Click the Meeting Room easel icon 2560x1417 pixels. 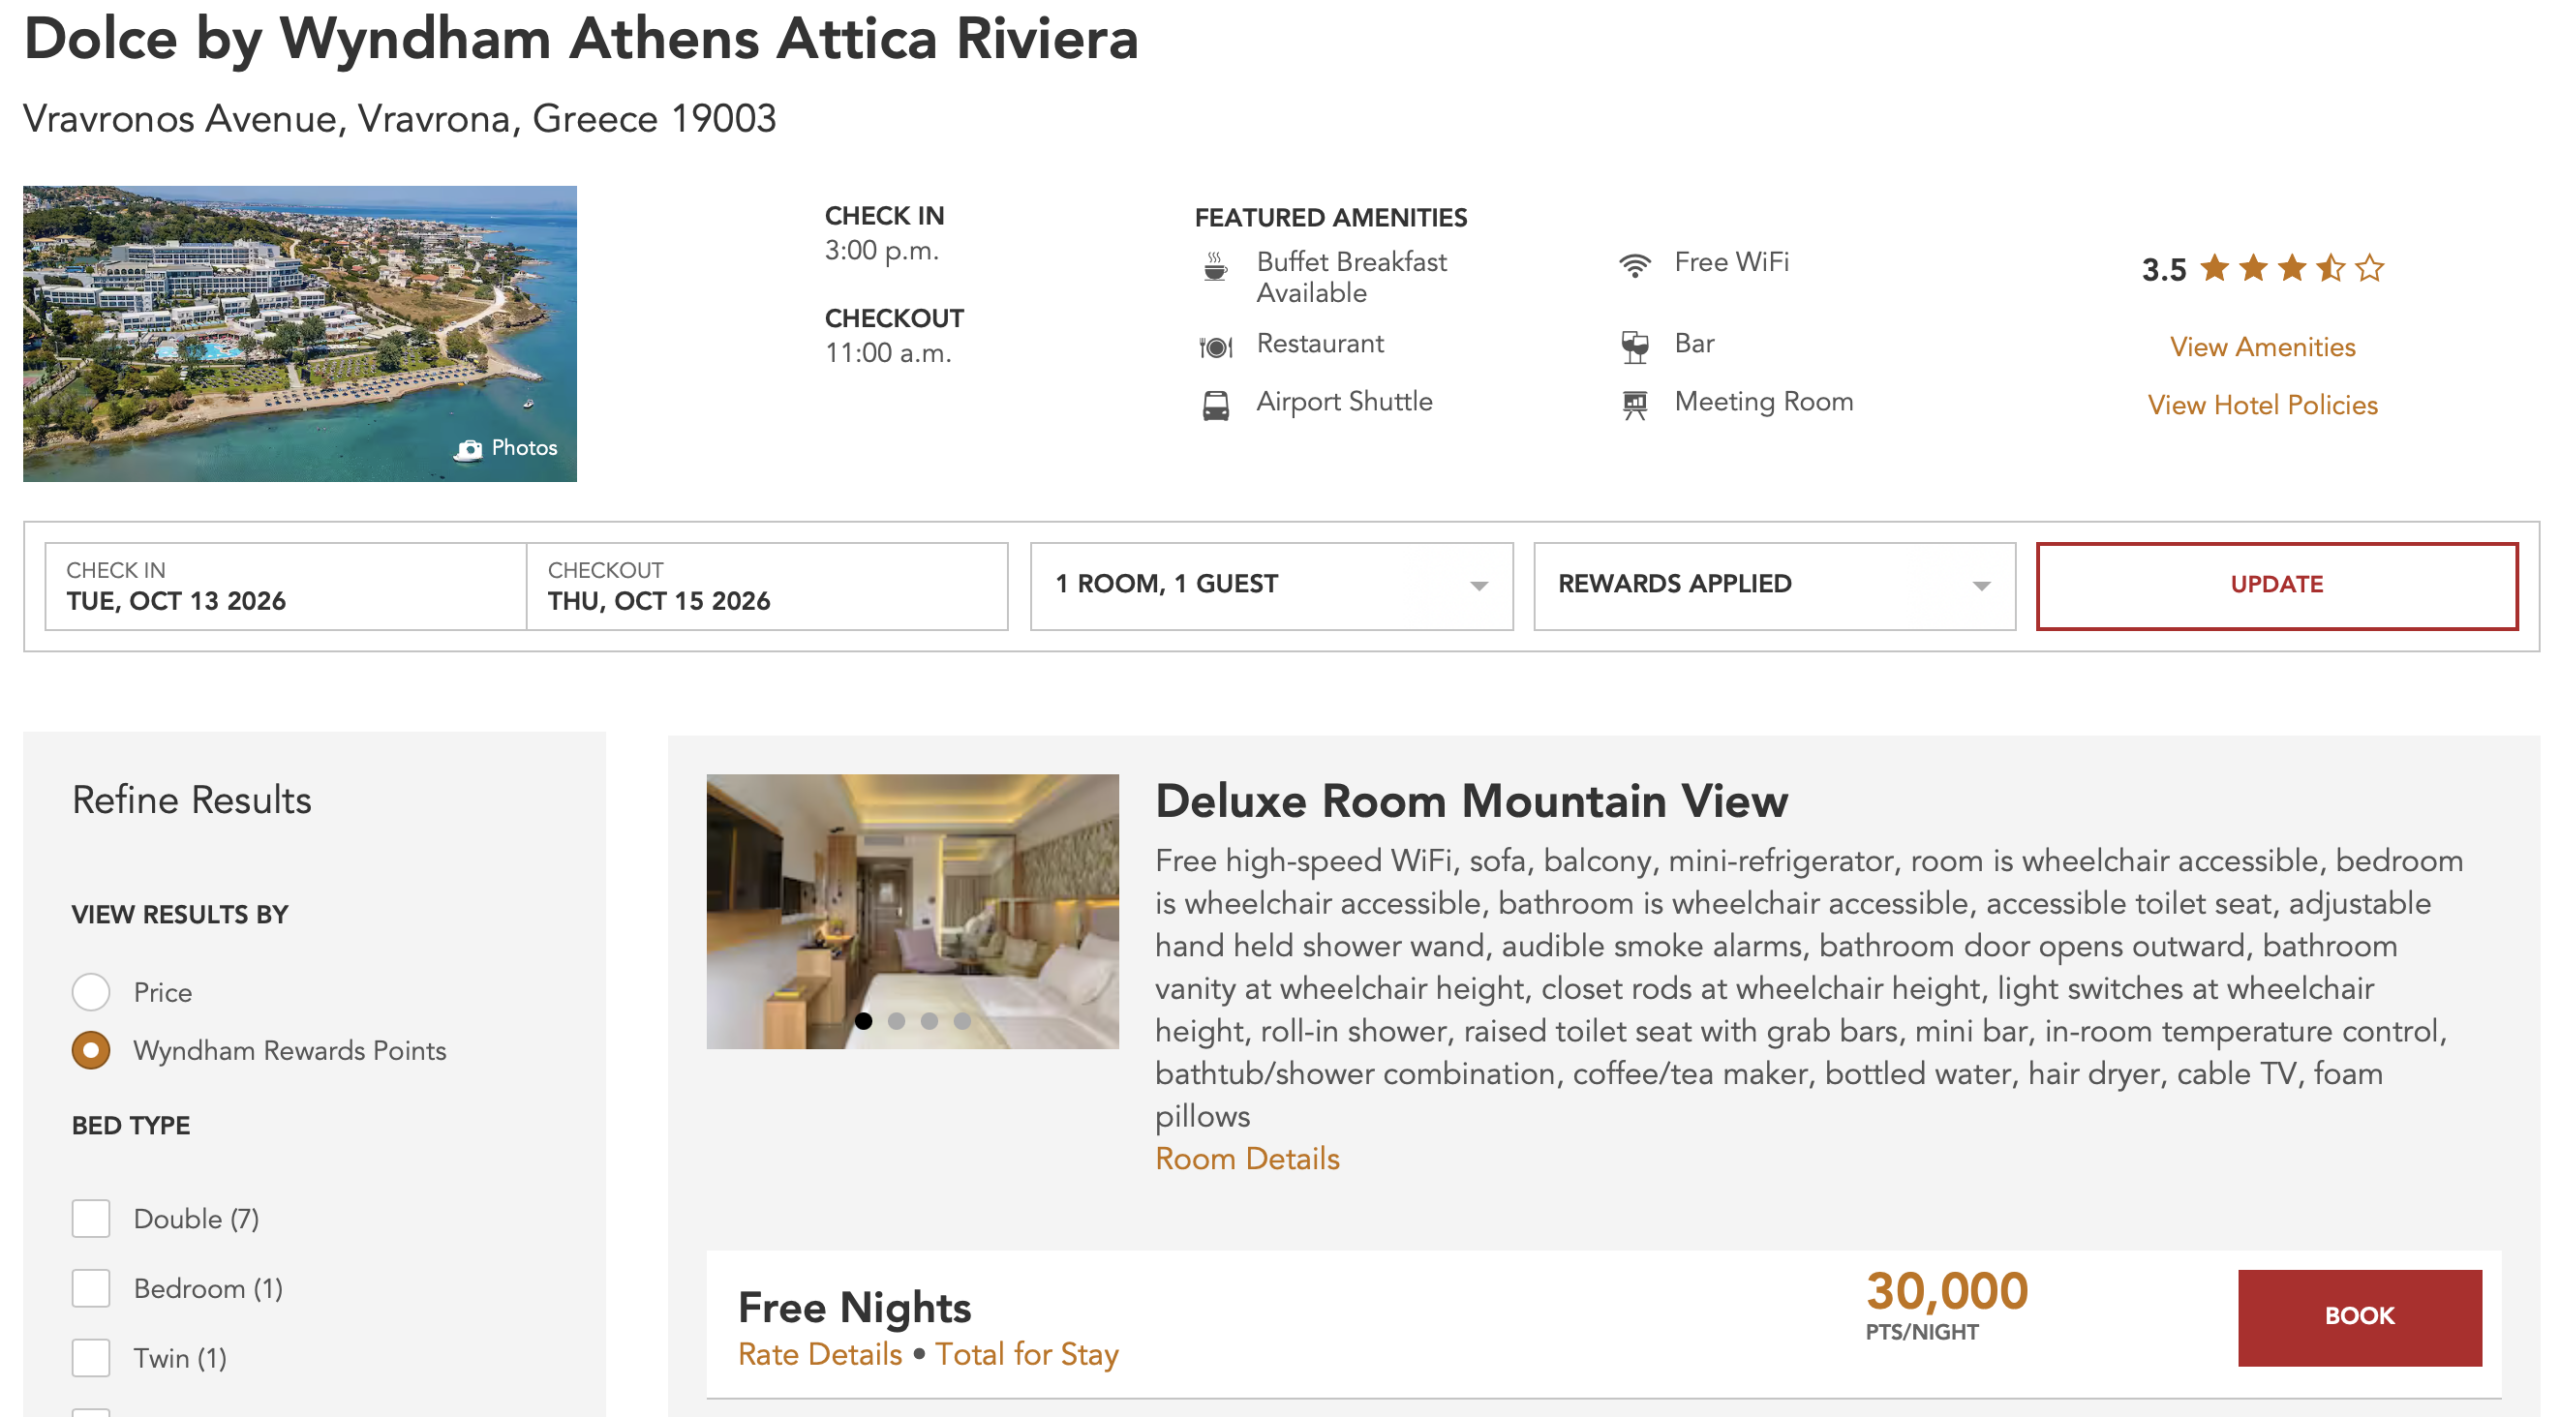tap(1634, 402)
